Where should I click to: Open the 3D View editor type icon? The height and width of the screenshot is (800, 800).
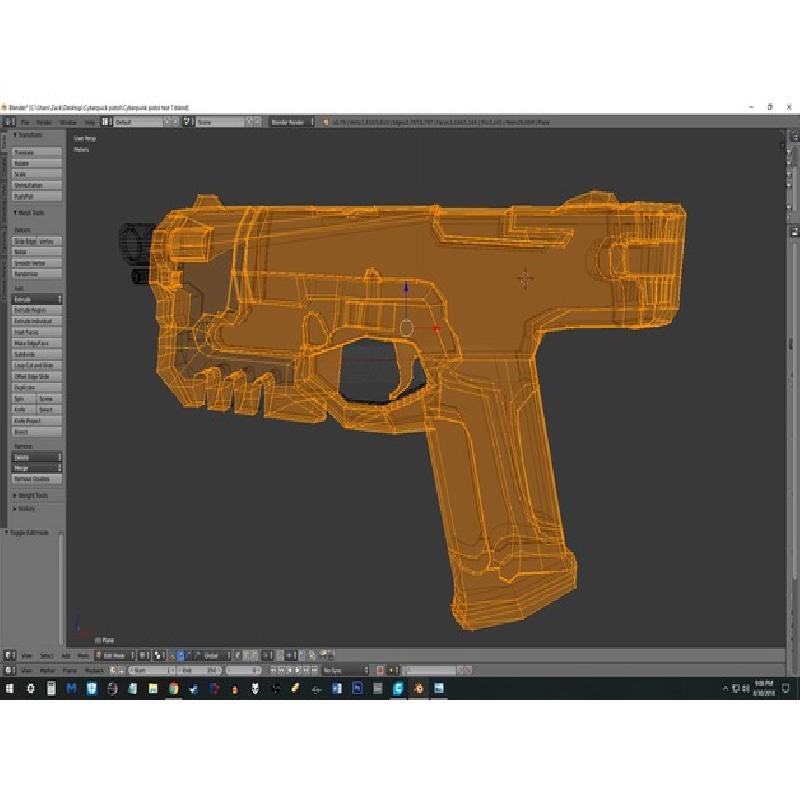(9, 656)
